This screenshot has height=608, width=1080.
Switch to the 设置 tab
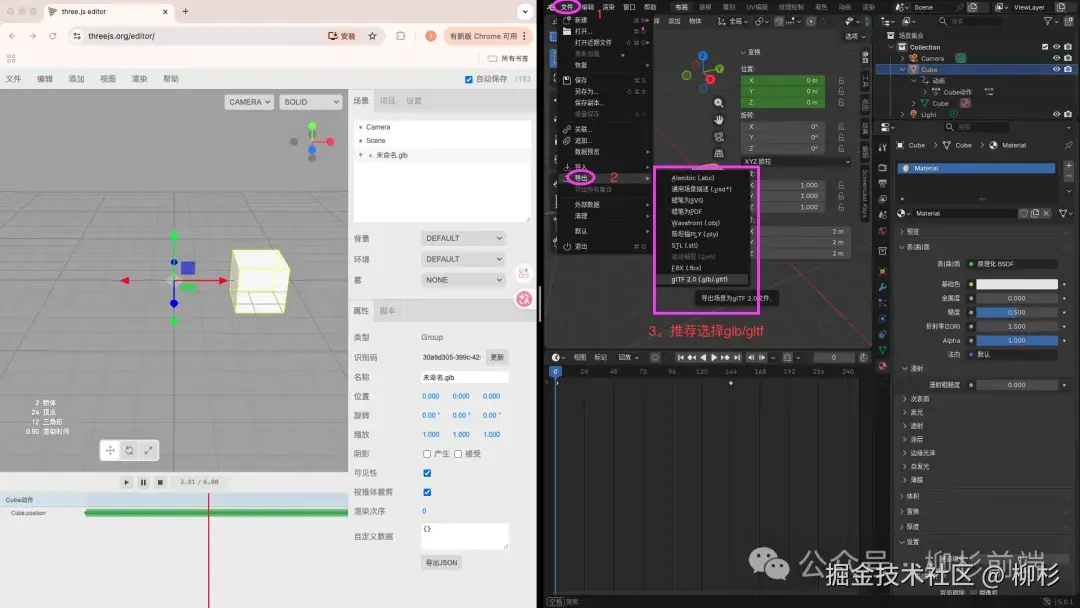[413, 101]
